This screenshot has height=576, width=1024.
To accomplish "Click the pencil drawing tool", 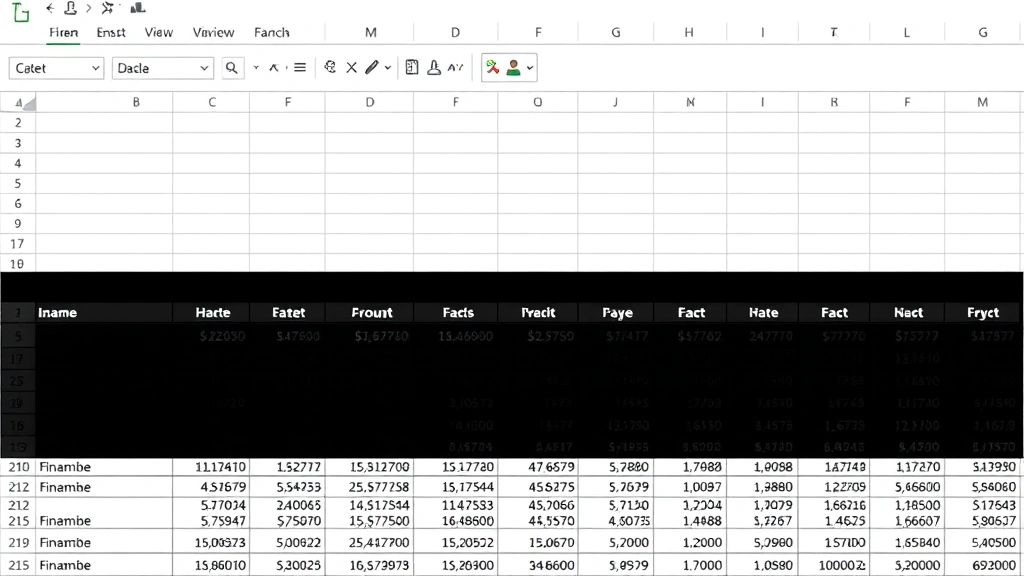I will (372, 68).
